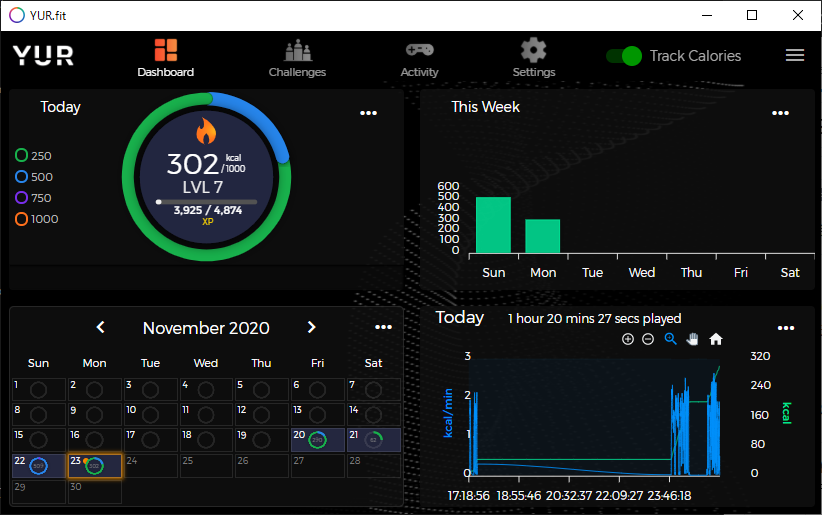The height and width of the screenshot is (515, 822).
Task: Open the Today card options menu
Action: coord(369,113)
